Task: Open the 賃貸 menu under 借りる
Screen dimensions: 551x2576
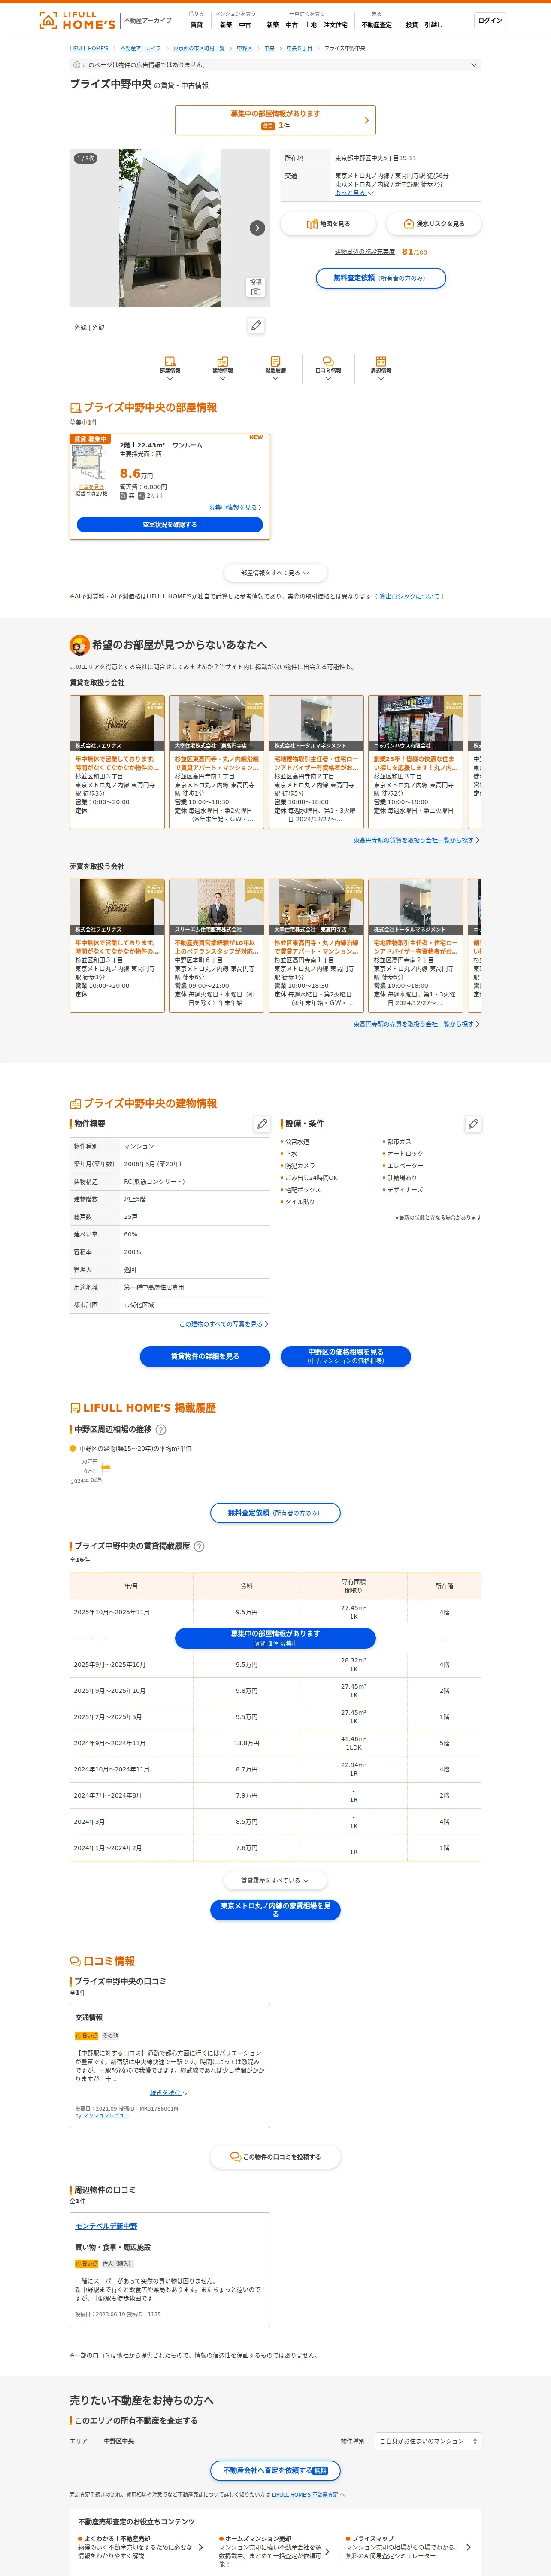Action: tap(196, 25)
